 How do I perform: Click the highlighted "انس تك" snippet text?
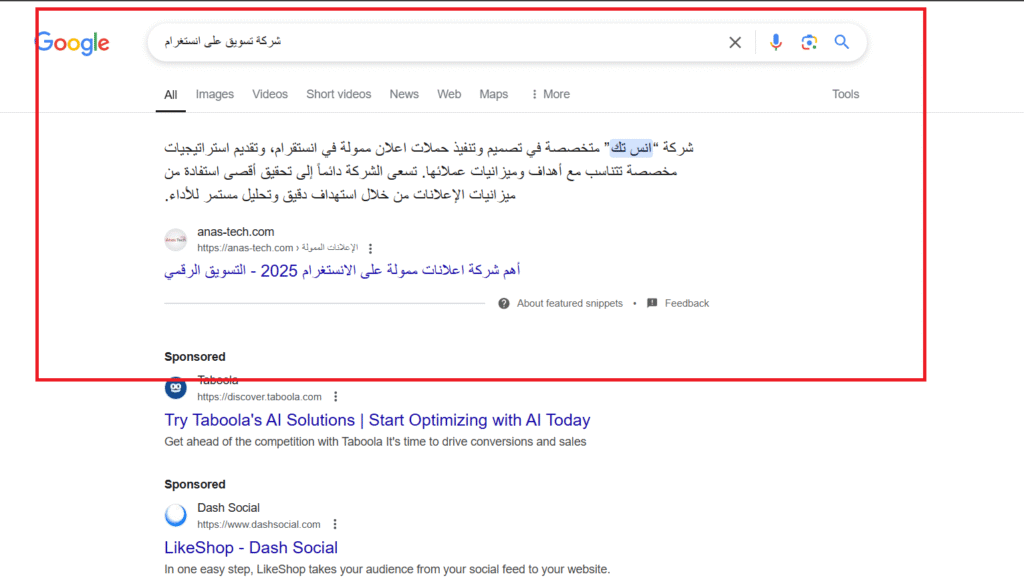click(631, 148)
